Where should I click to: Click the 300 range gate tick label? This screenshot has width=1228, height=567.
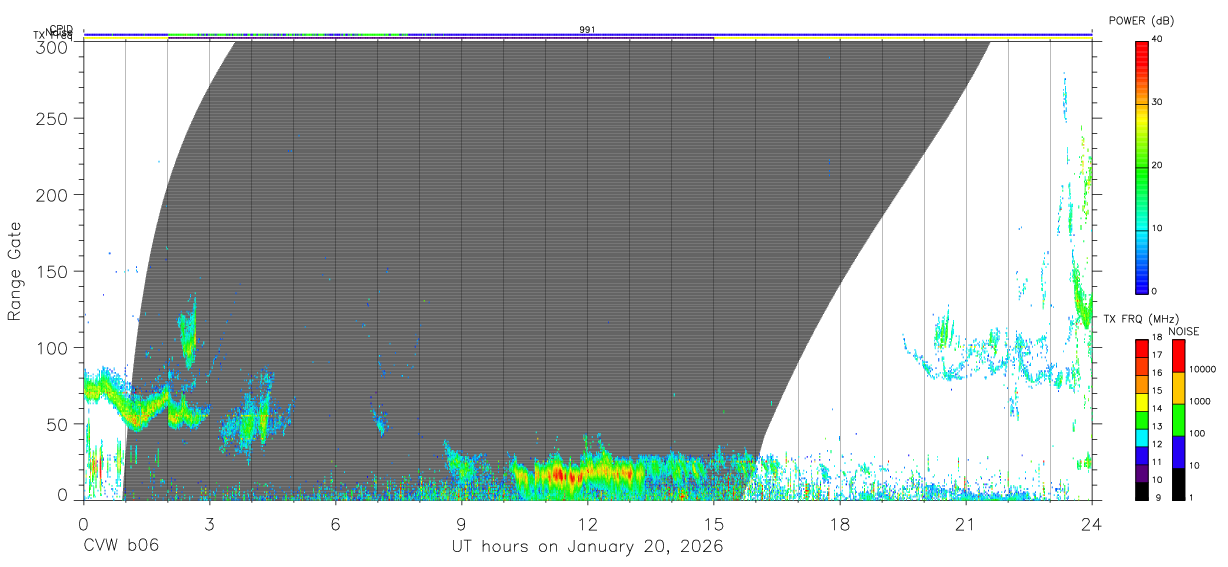(x=51, y=46)
